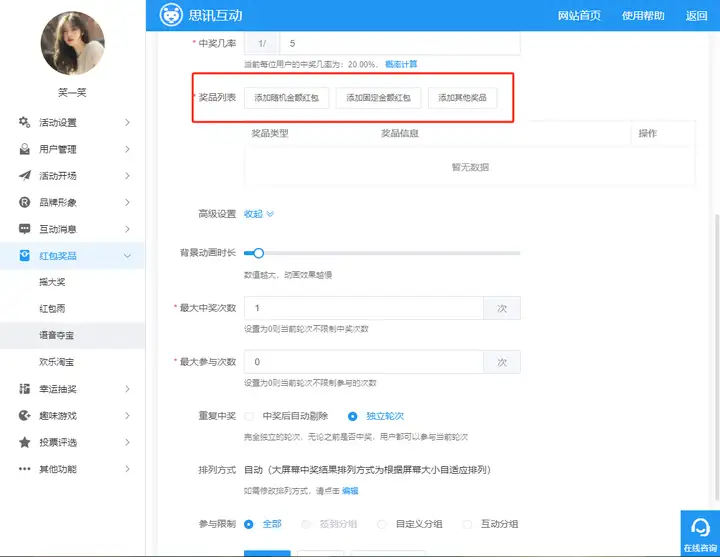Open the 欢乐淘宝 submenu item
The height and width of the screenshot is (557, 720).
56,361
